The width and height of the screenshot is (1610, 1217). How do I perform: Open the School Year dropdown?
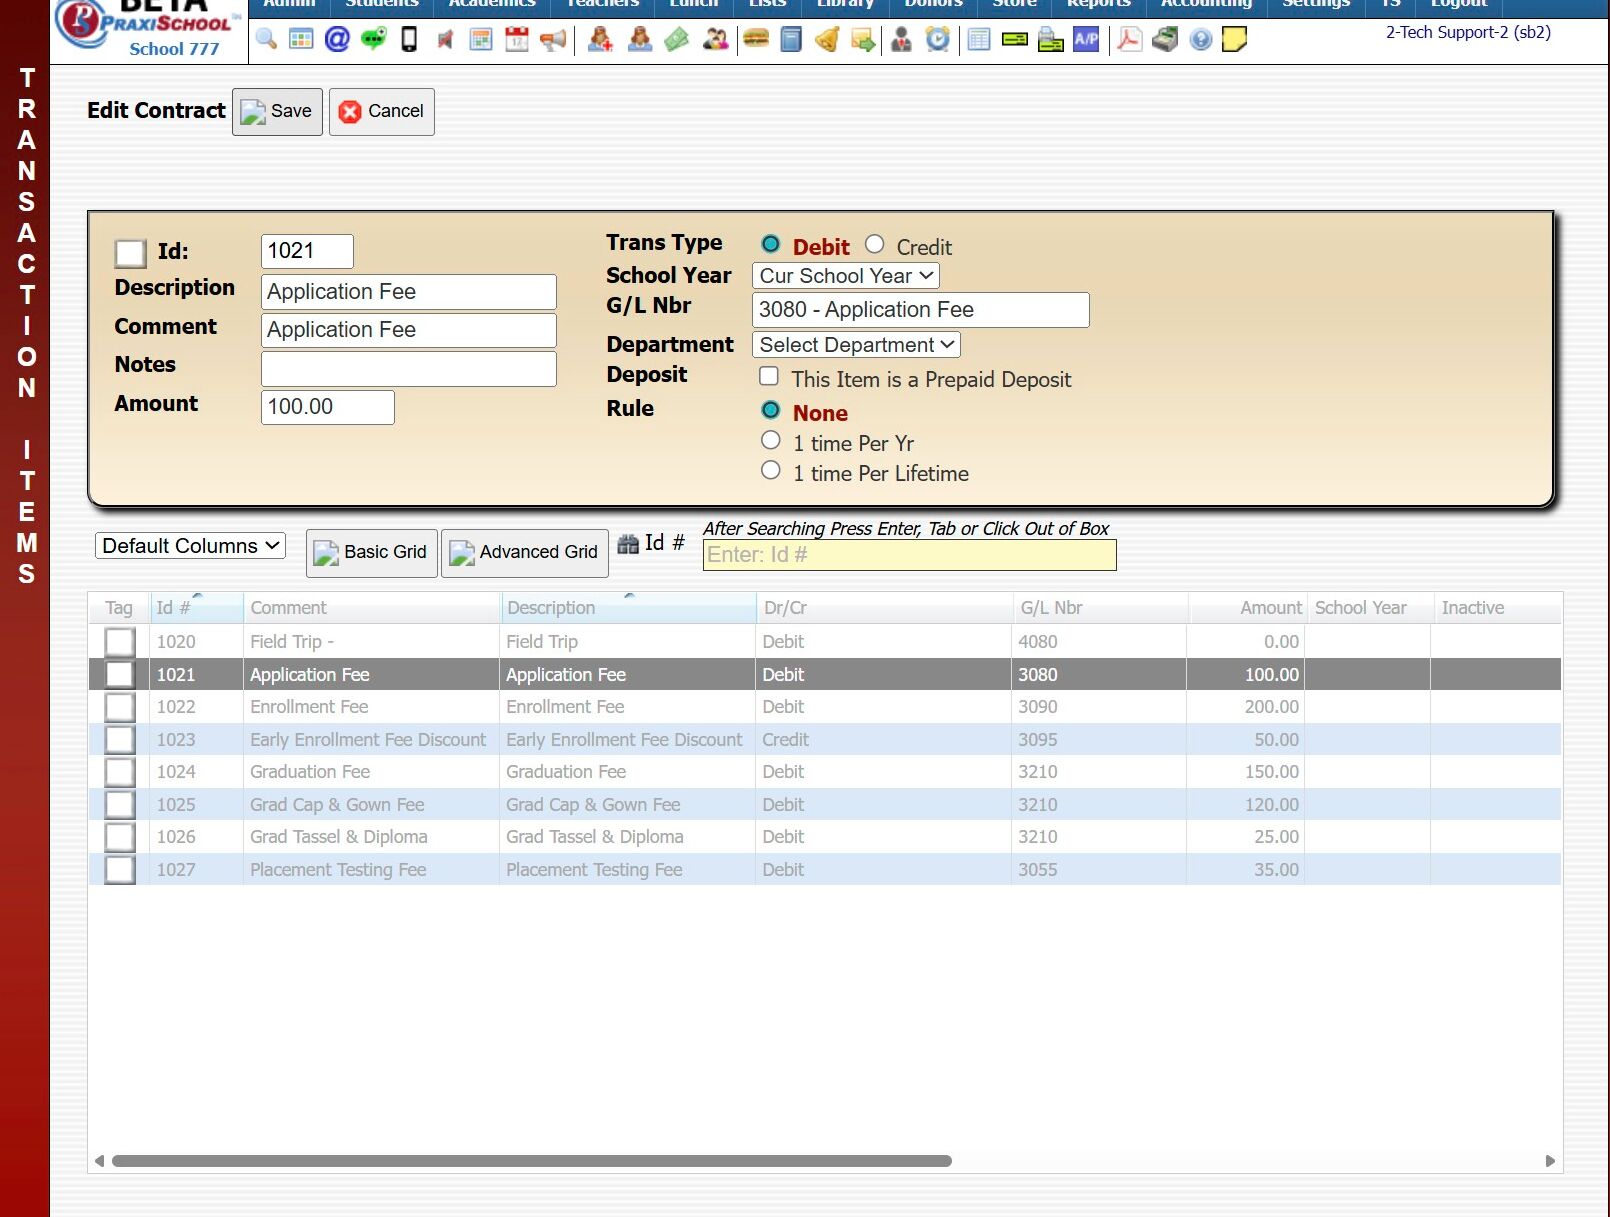point(846,276)
